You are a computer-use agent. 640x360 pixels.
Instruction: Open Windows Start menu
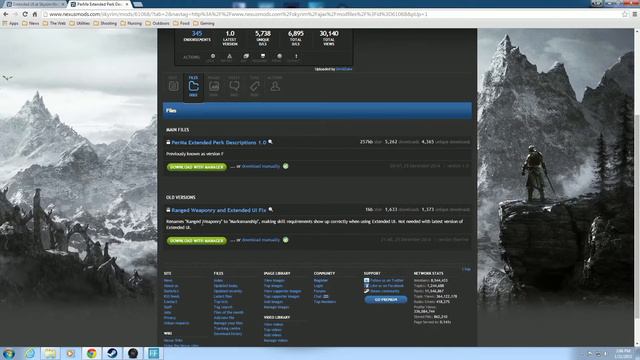click(x=9, y=353)
